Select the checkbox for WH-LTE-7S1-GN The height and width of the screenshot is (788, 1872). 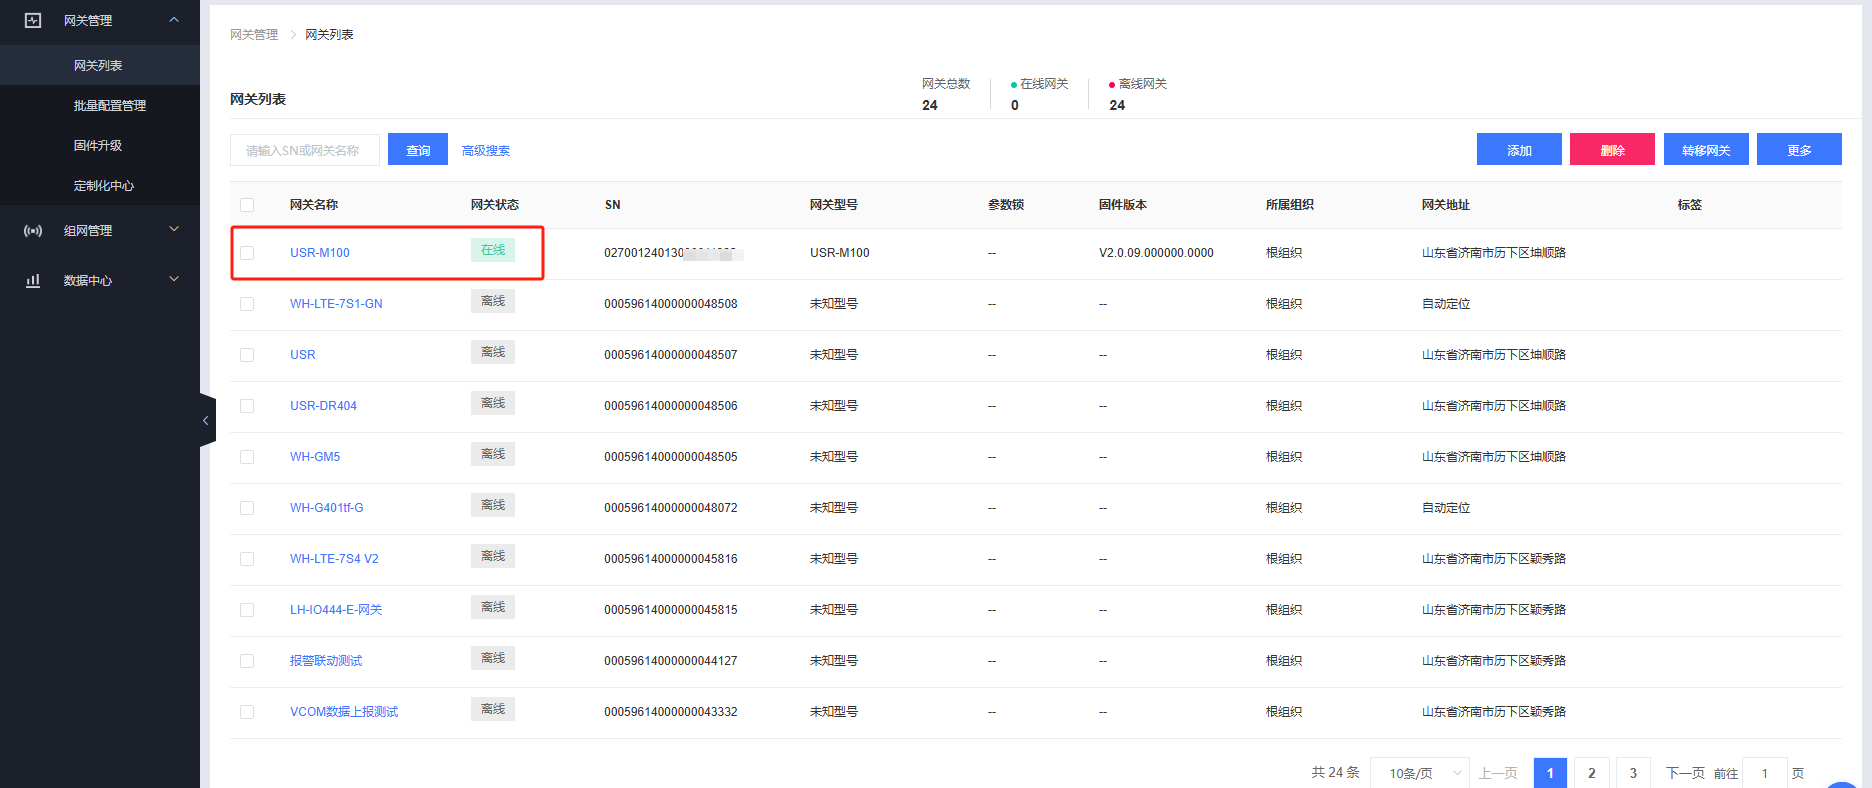247,304
